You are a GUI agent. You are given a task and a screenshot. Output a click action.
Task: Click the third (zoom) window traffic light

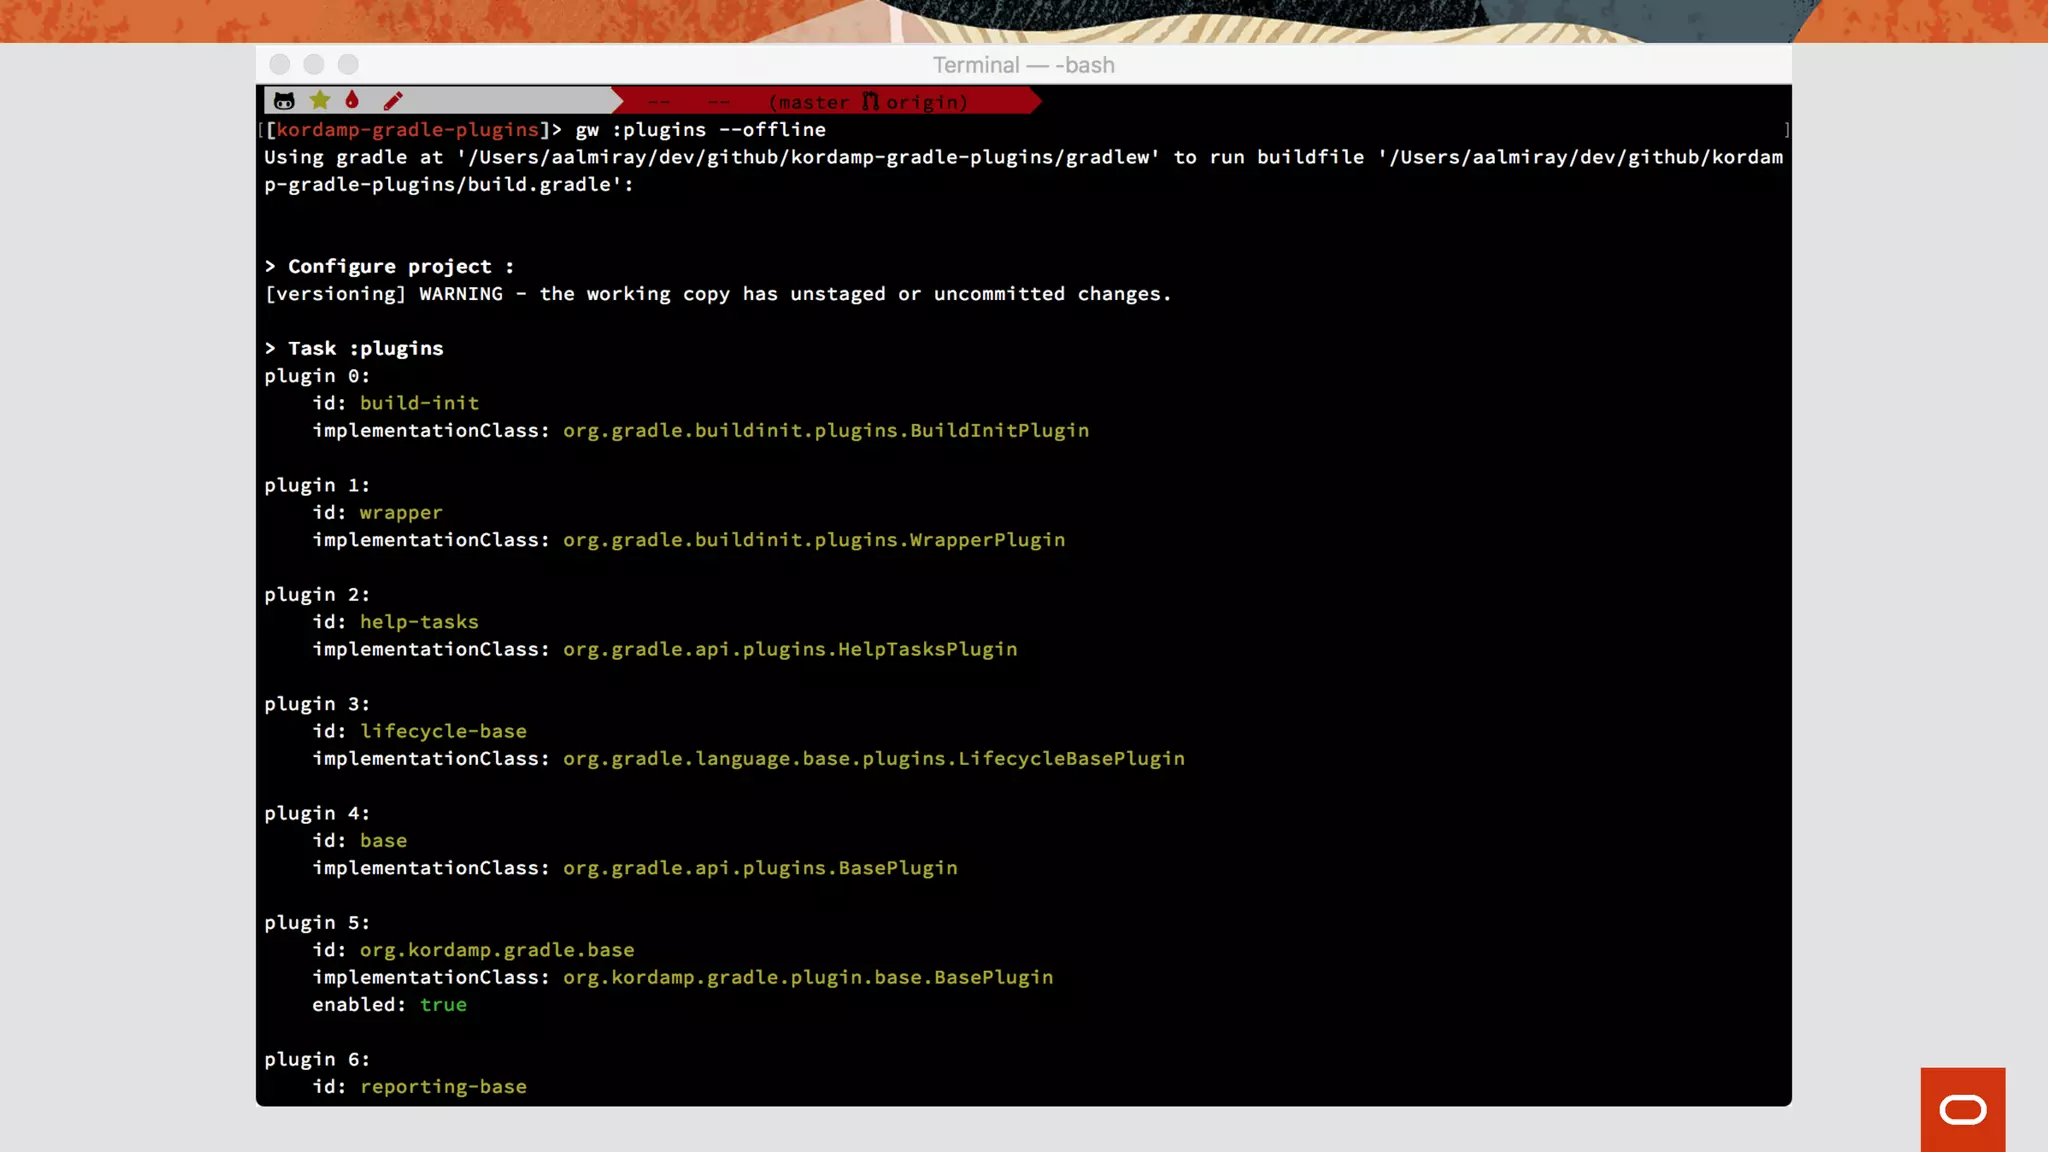pyautogui.click(x=348, y=65)
